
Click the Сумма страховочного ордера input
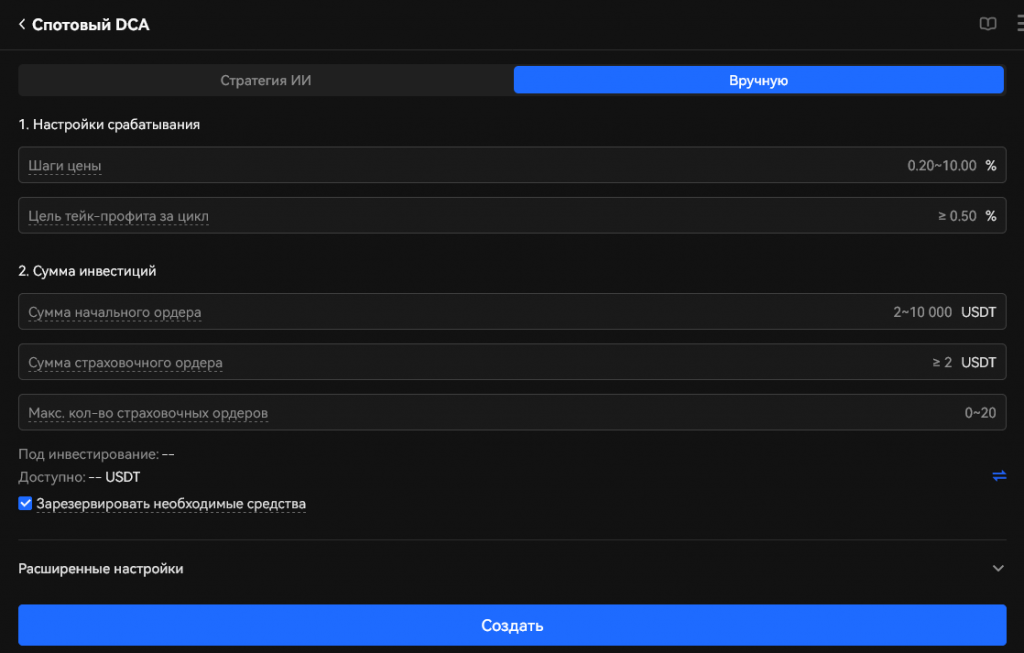coord(512,362)
